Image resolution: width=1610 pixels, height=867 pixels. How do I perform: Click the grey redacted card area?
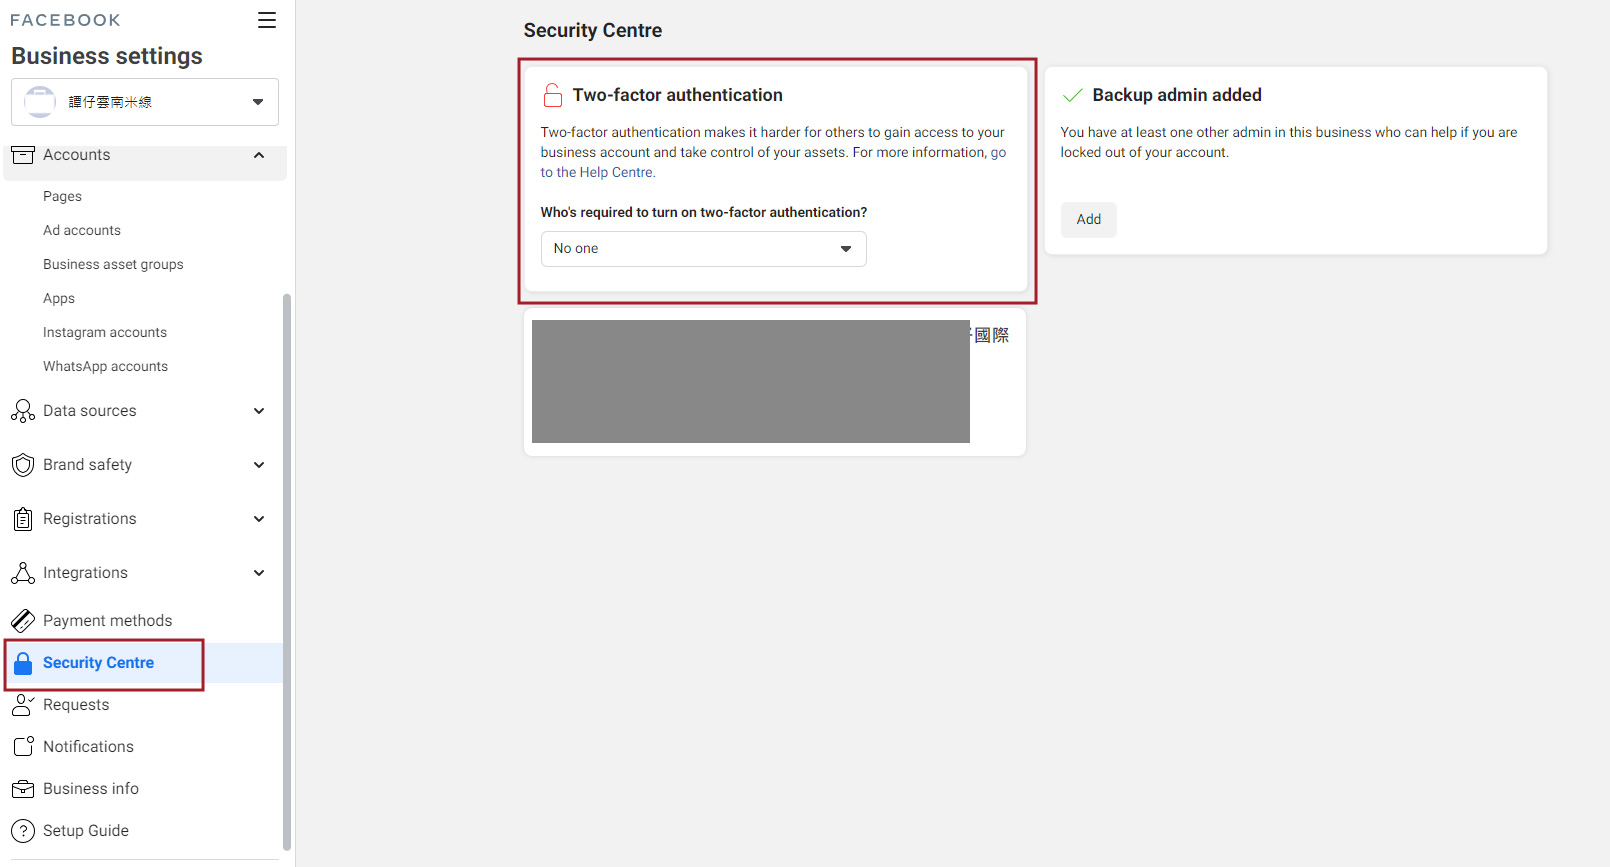point(750,381)
